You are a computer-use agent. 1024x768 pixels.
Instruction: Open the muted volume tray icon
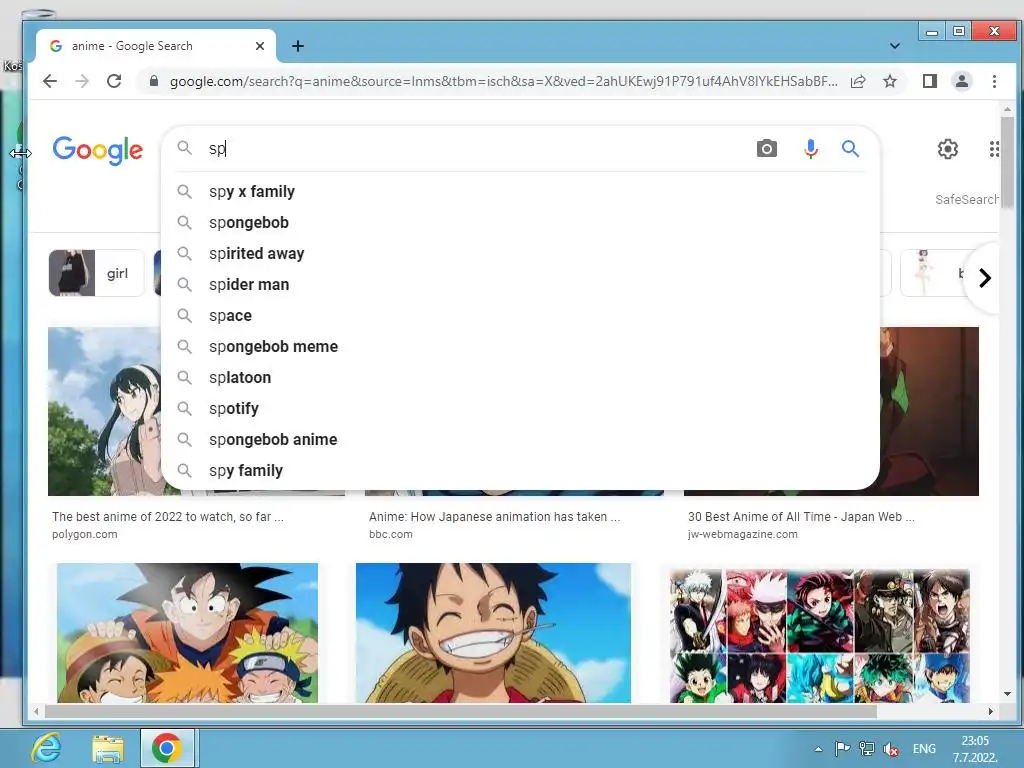(x=891, y=750)
